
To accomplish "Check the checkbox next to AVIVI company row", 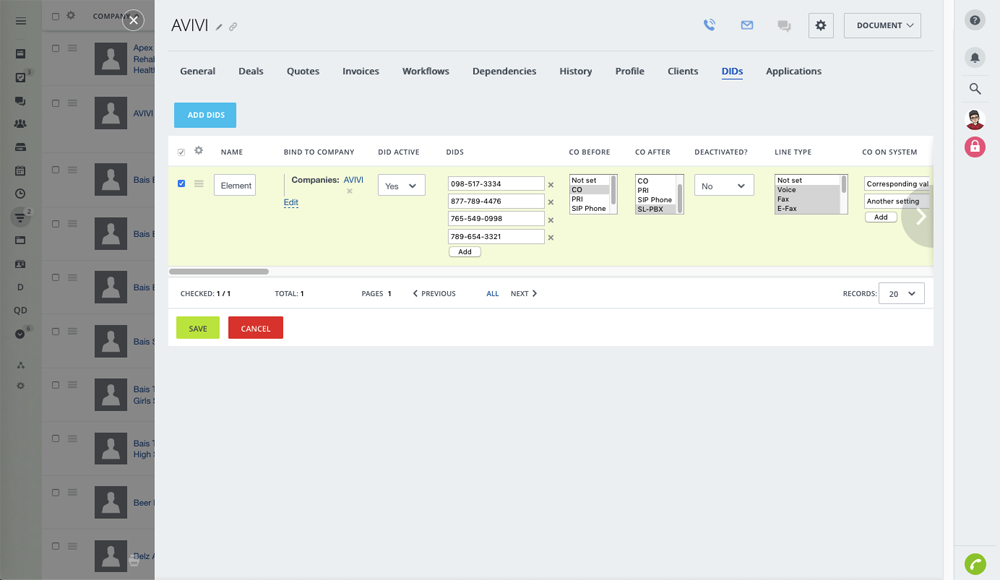I will coord(56,102).
